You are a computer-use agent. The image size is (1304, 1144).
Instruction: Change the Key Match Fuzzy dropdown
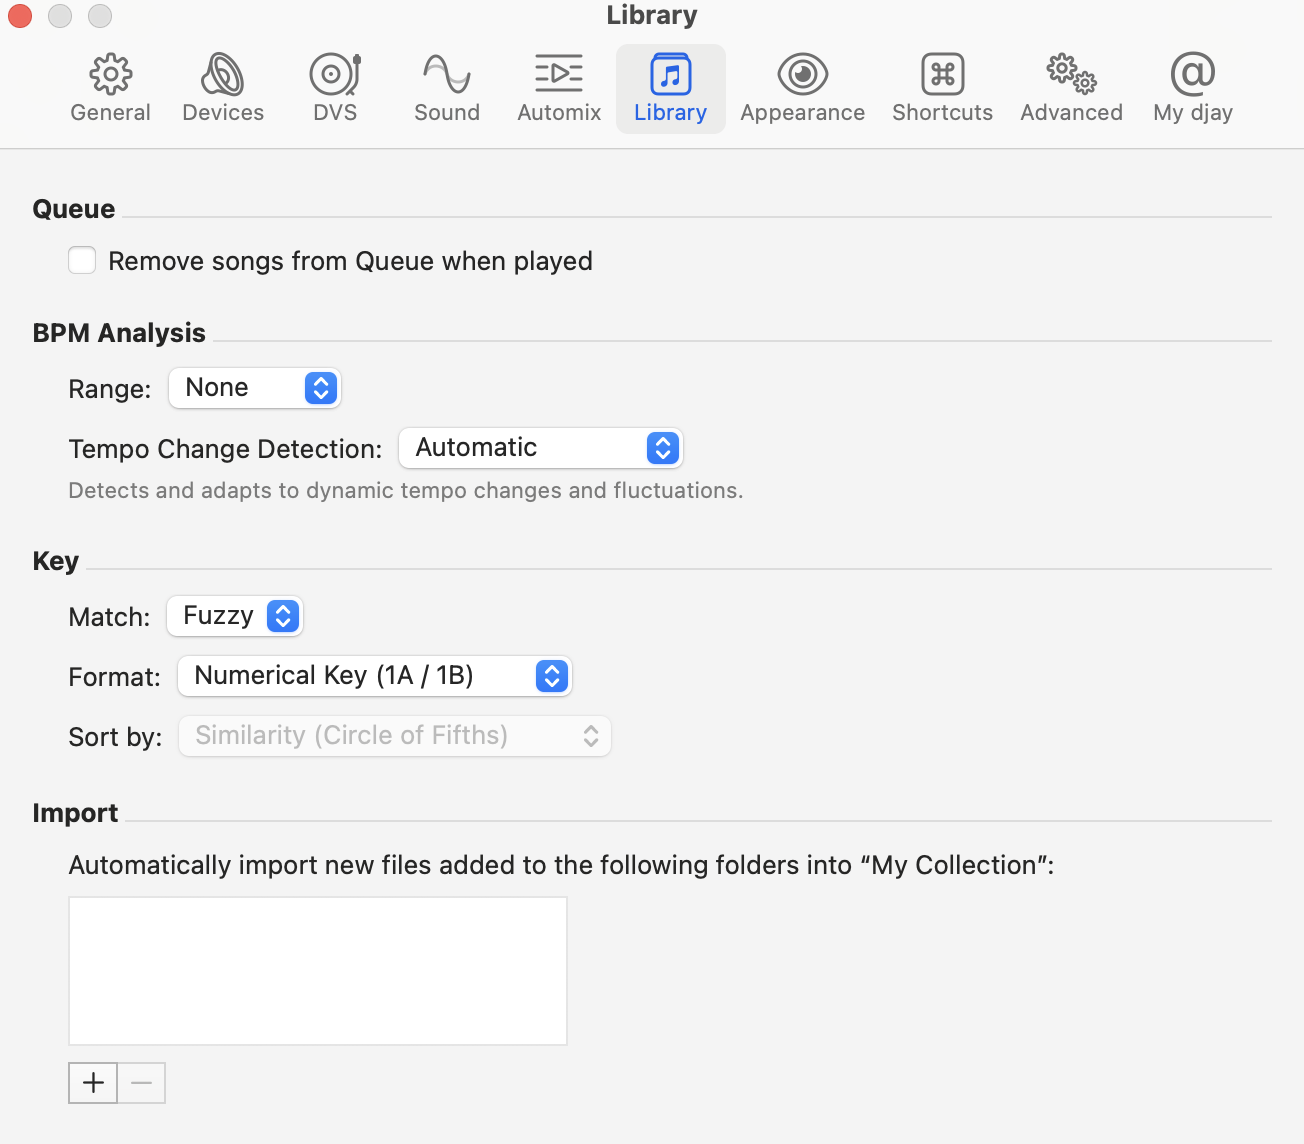pyautogui.click(x=235, y=616)
